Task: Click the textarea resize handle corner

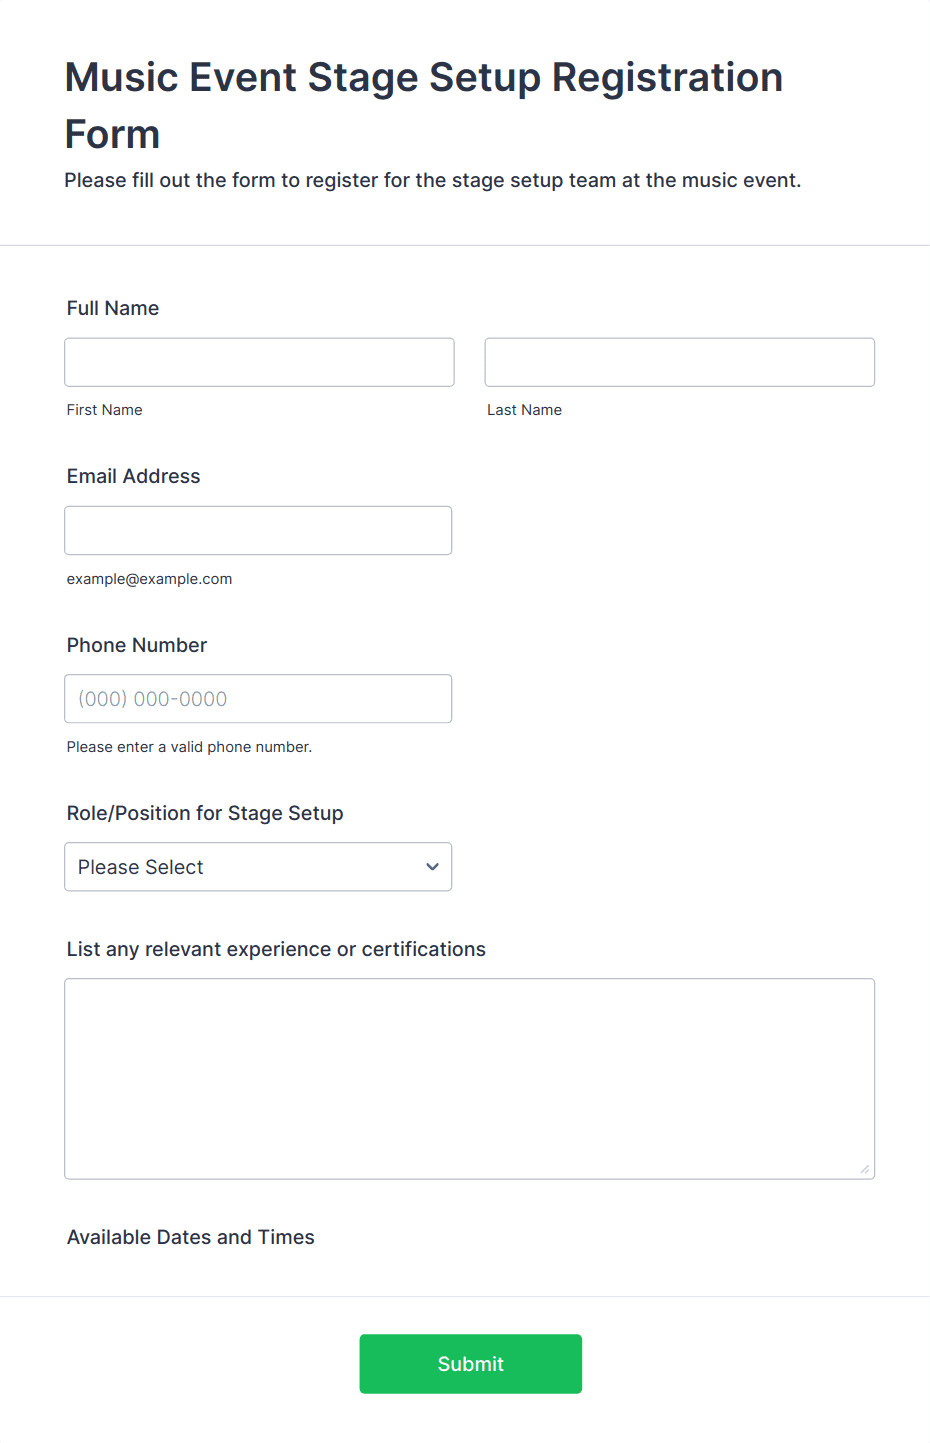Action: [865, 1169]
